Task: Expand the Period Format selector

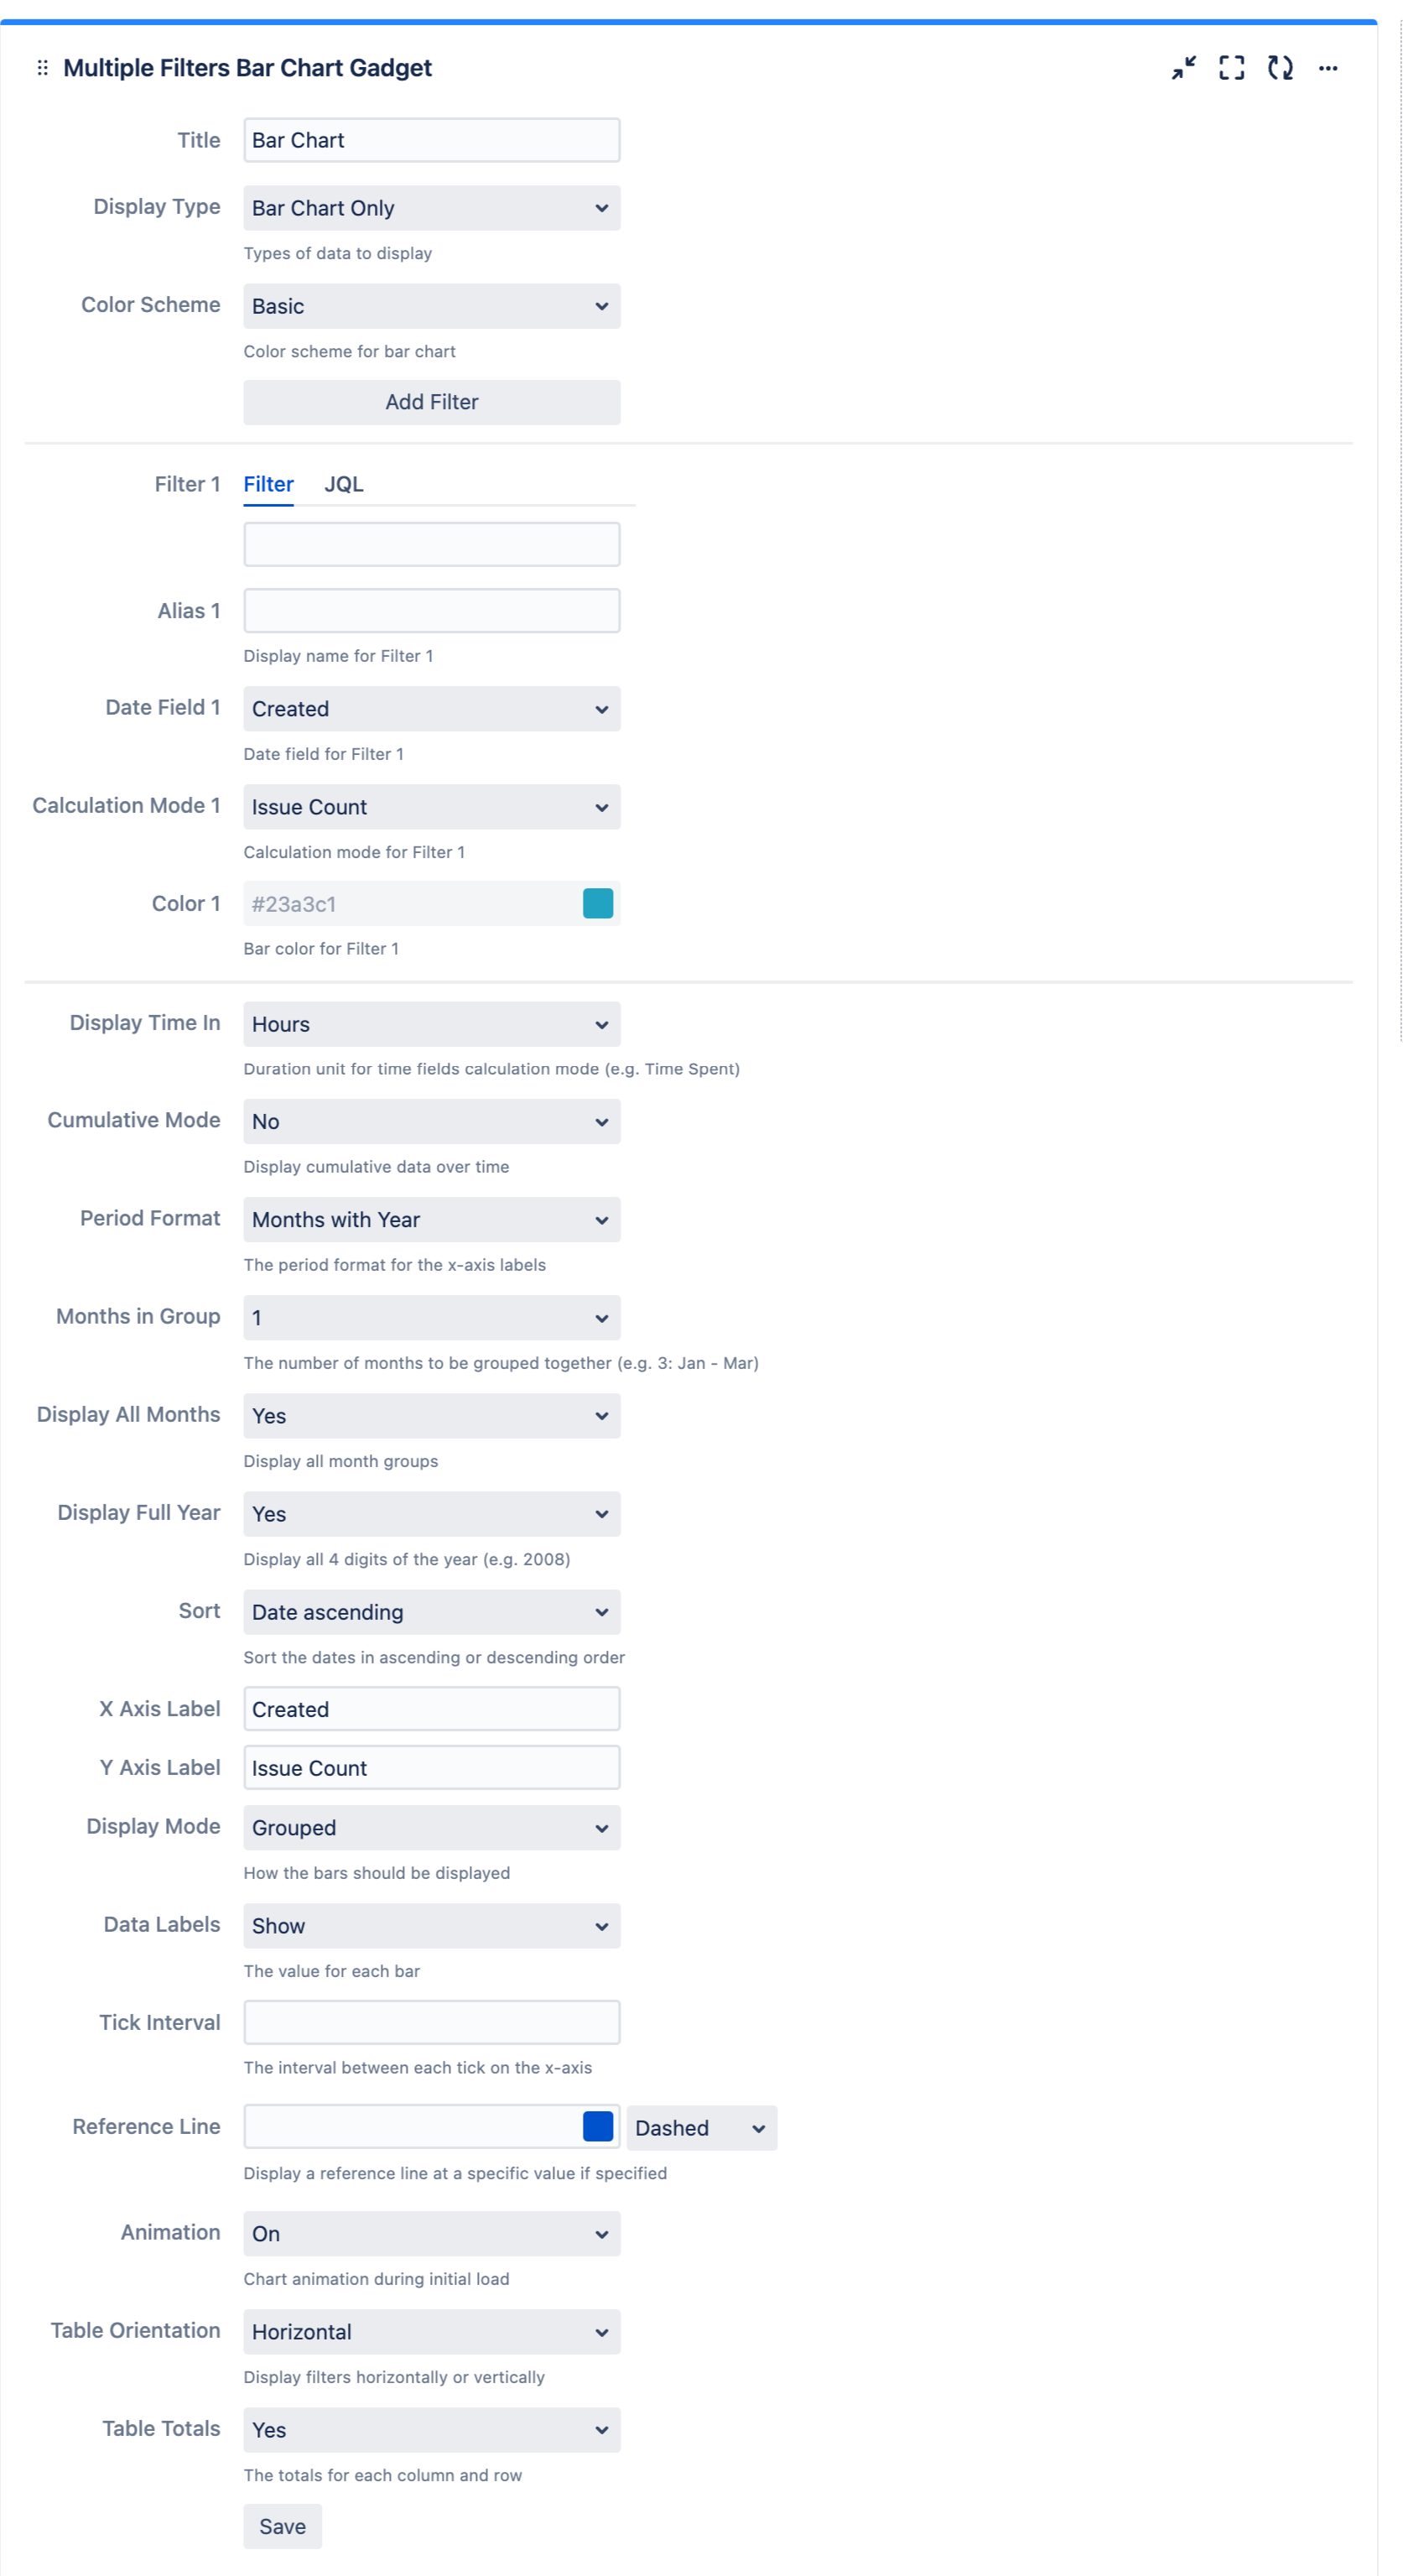Action: [x=431, y=1219]
